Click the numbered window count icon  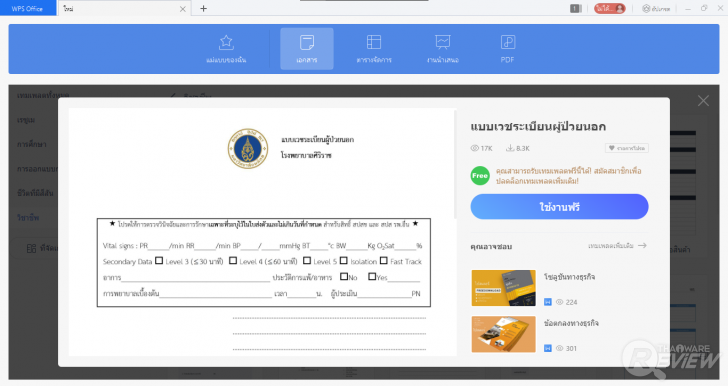[576, 8]
